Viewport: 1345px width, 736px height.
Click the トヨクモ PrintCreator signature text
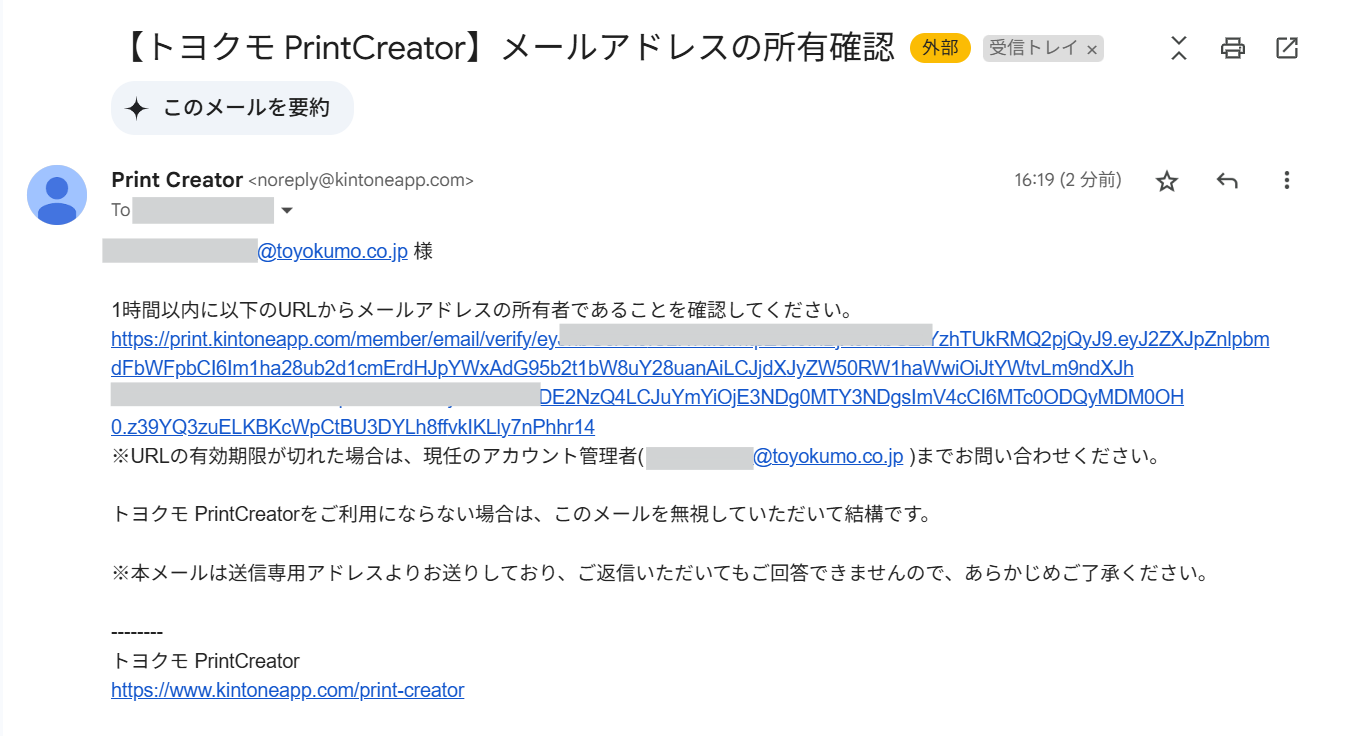pos(206,661)
